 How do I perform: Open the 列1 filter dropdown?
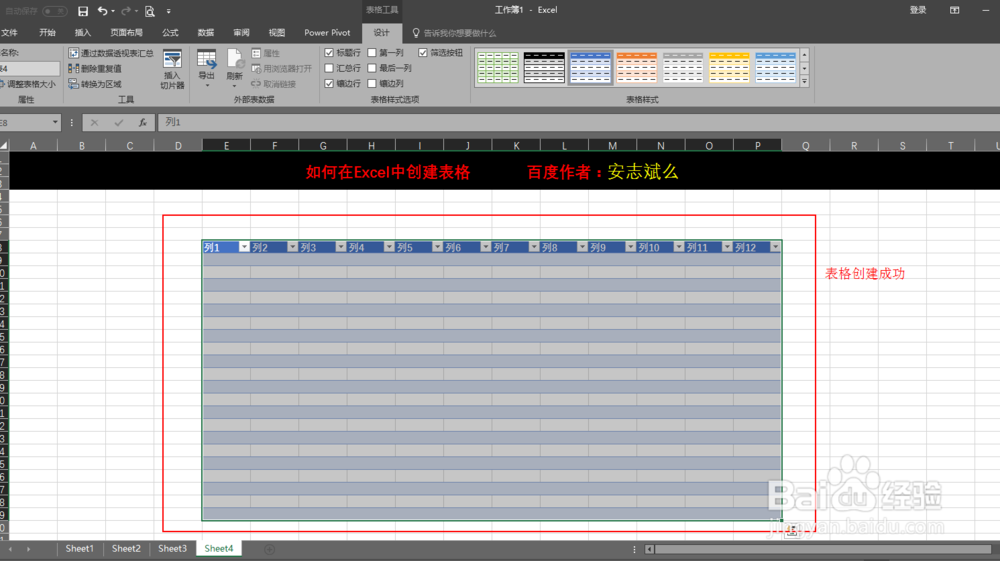pos(244,247)
